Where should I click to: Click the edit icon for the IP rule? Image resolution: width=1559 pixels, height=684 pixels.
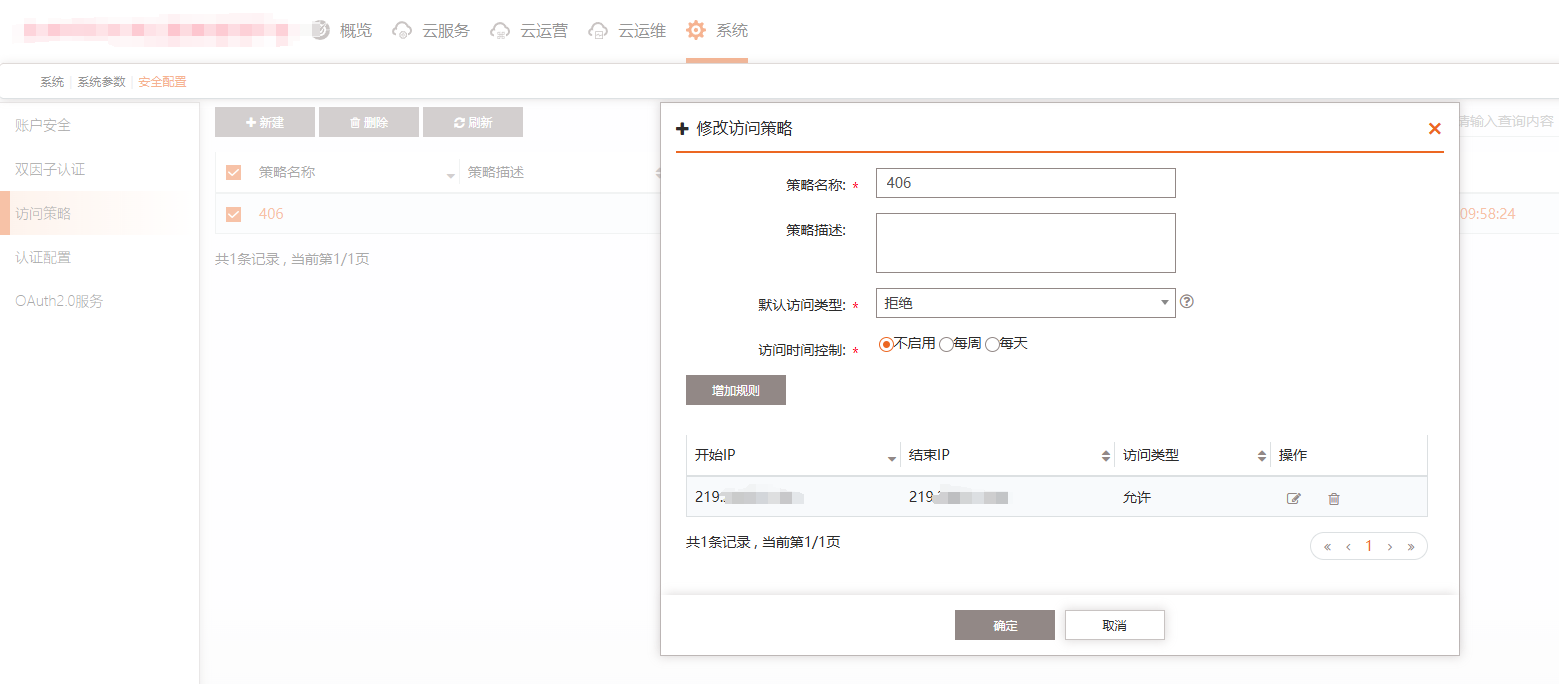[1294, 498]
